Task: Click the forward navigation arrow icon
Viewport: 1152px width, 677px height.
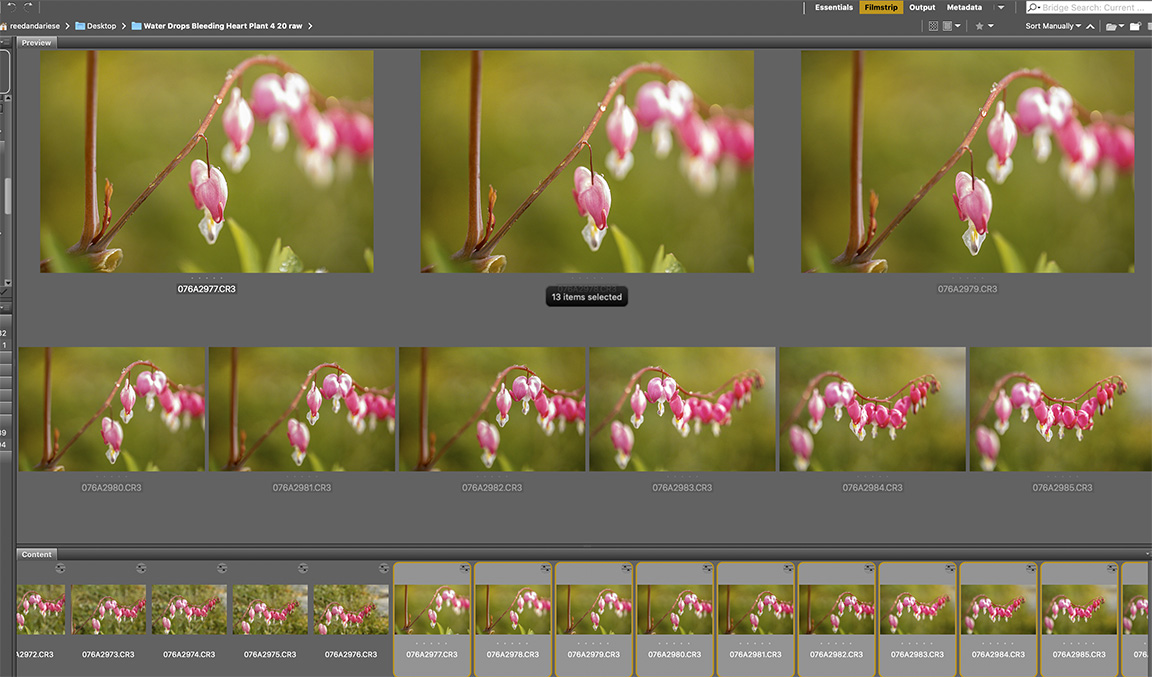Action: point(27,7)
